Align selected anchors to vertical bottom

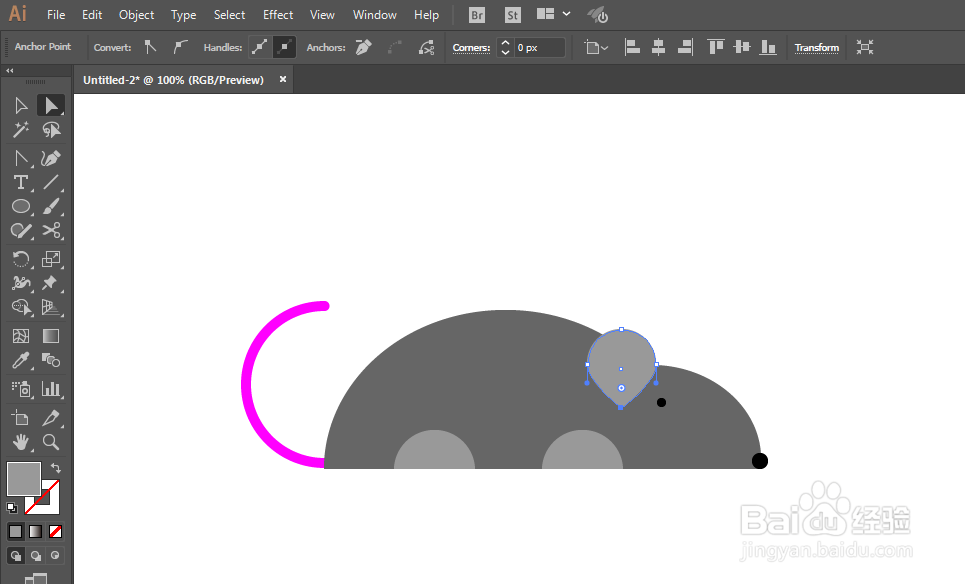tap(768, 47)
